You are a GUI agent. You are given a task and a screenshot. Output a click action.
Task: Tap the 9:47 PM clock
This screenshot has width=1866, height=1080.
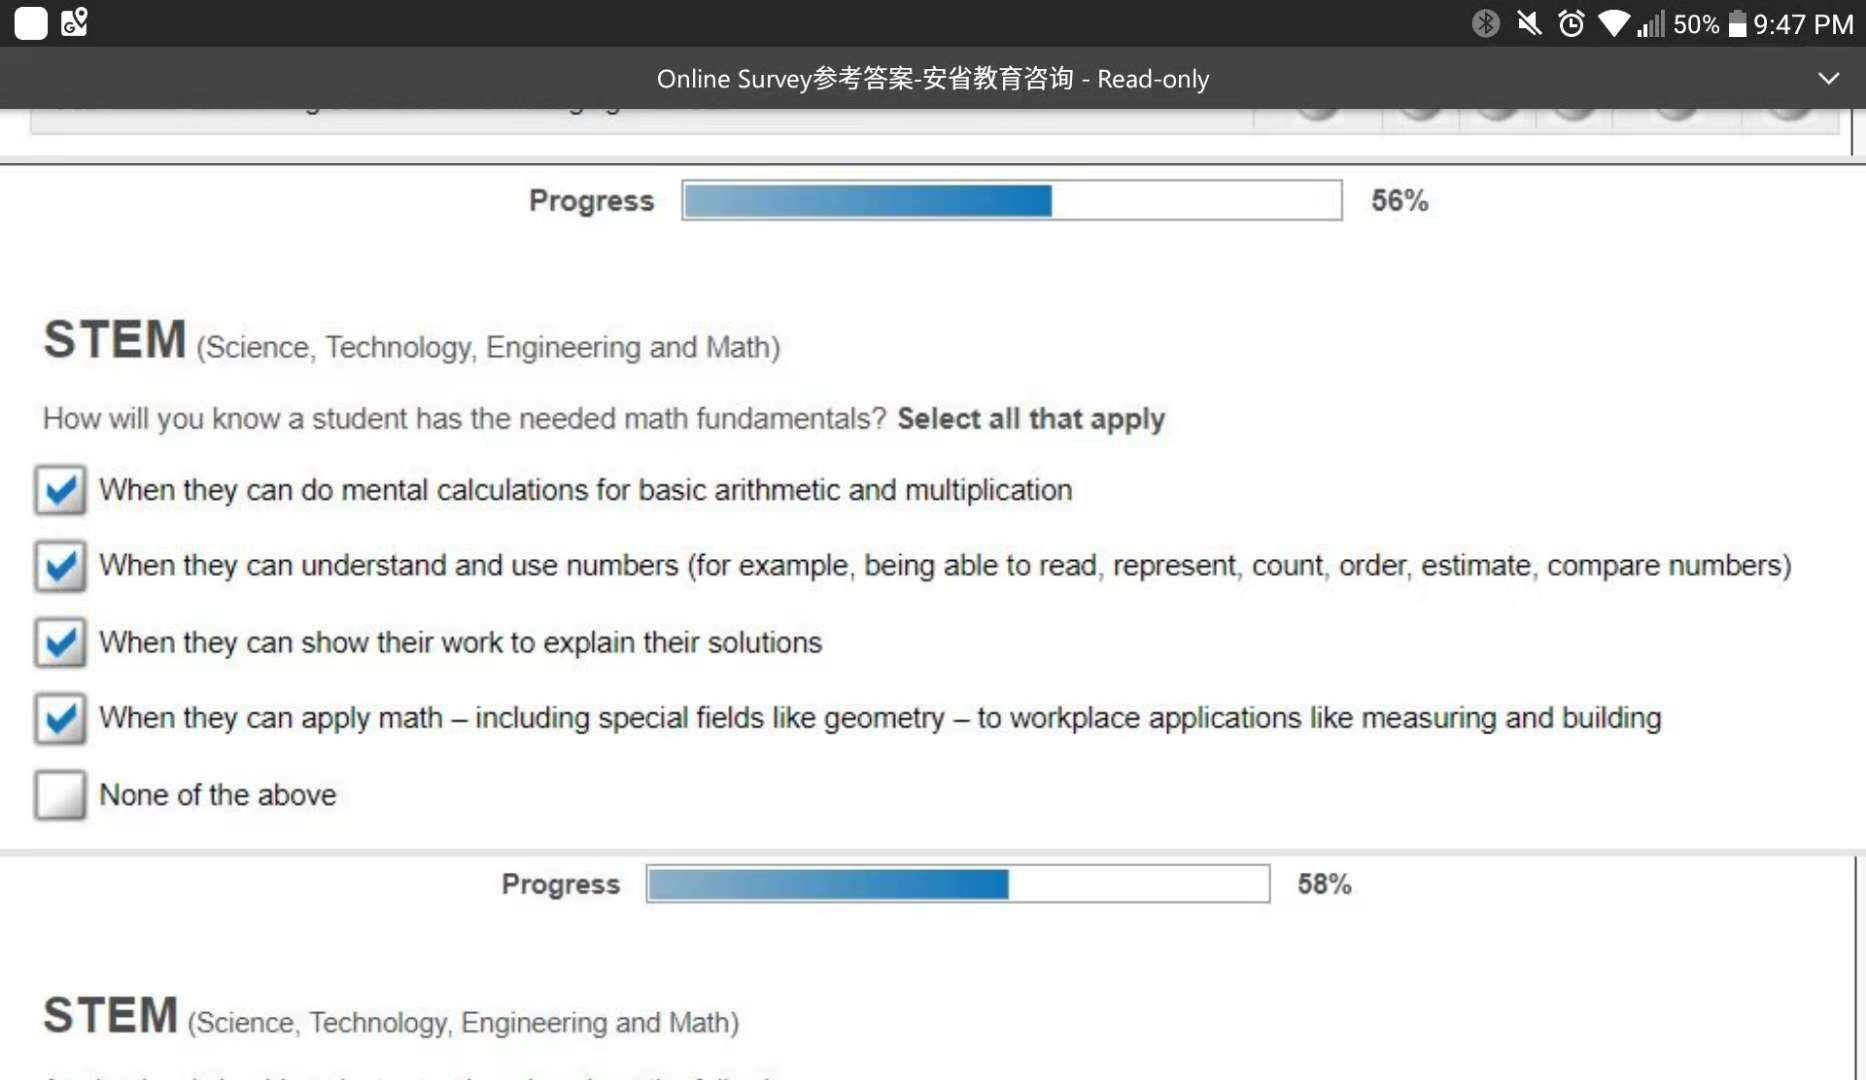[x=1803, y=23]
